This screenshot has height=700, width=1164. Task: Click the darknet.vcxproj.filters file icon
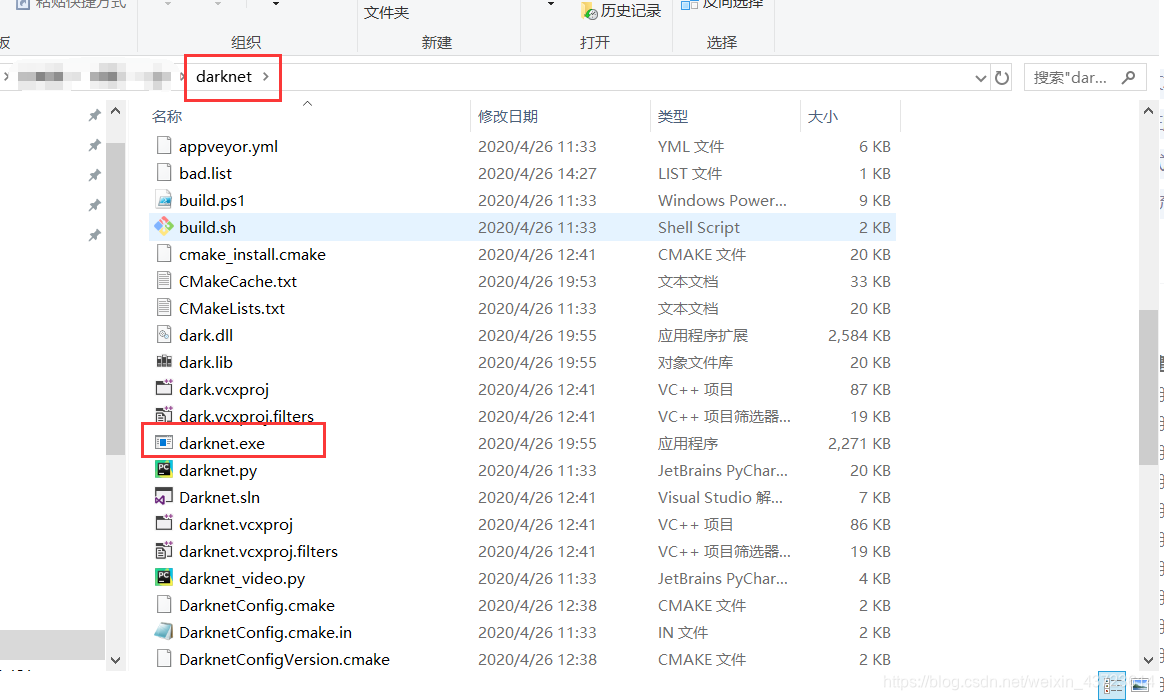(164, 551)
